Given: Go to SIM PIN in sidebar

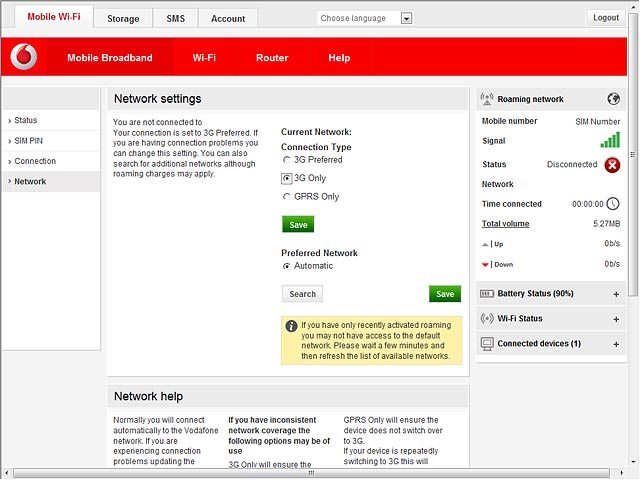Looking at the screenshot, I should 51,141.
